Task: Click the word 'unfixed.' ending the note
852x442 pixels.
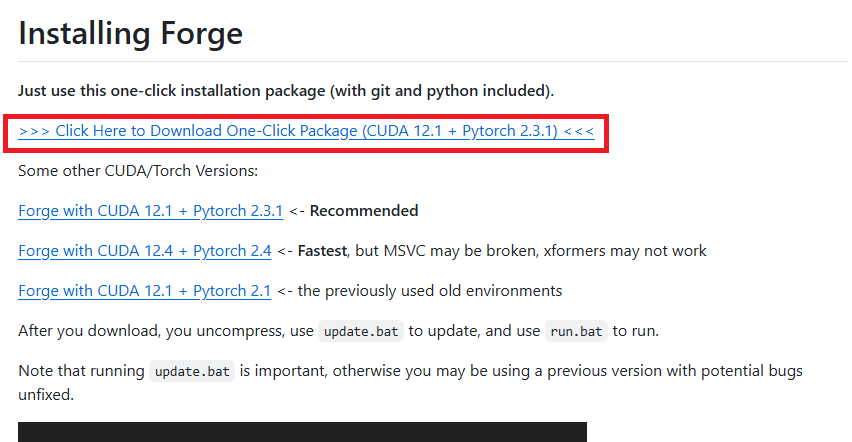Action: [46, 395]
